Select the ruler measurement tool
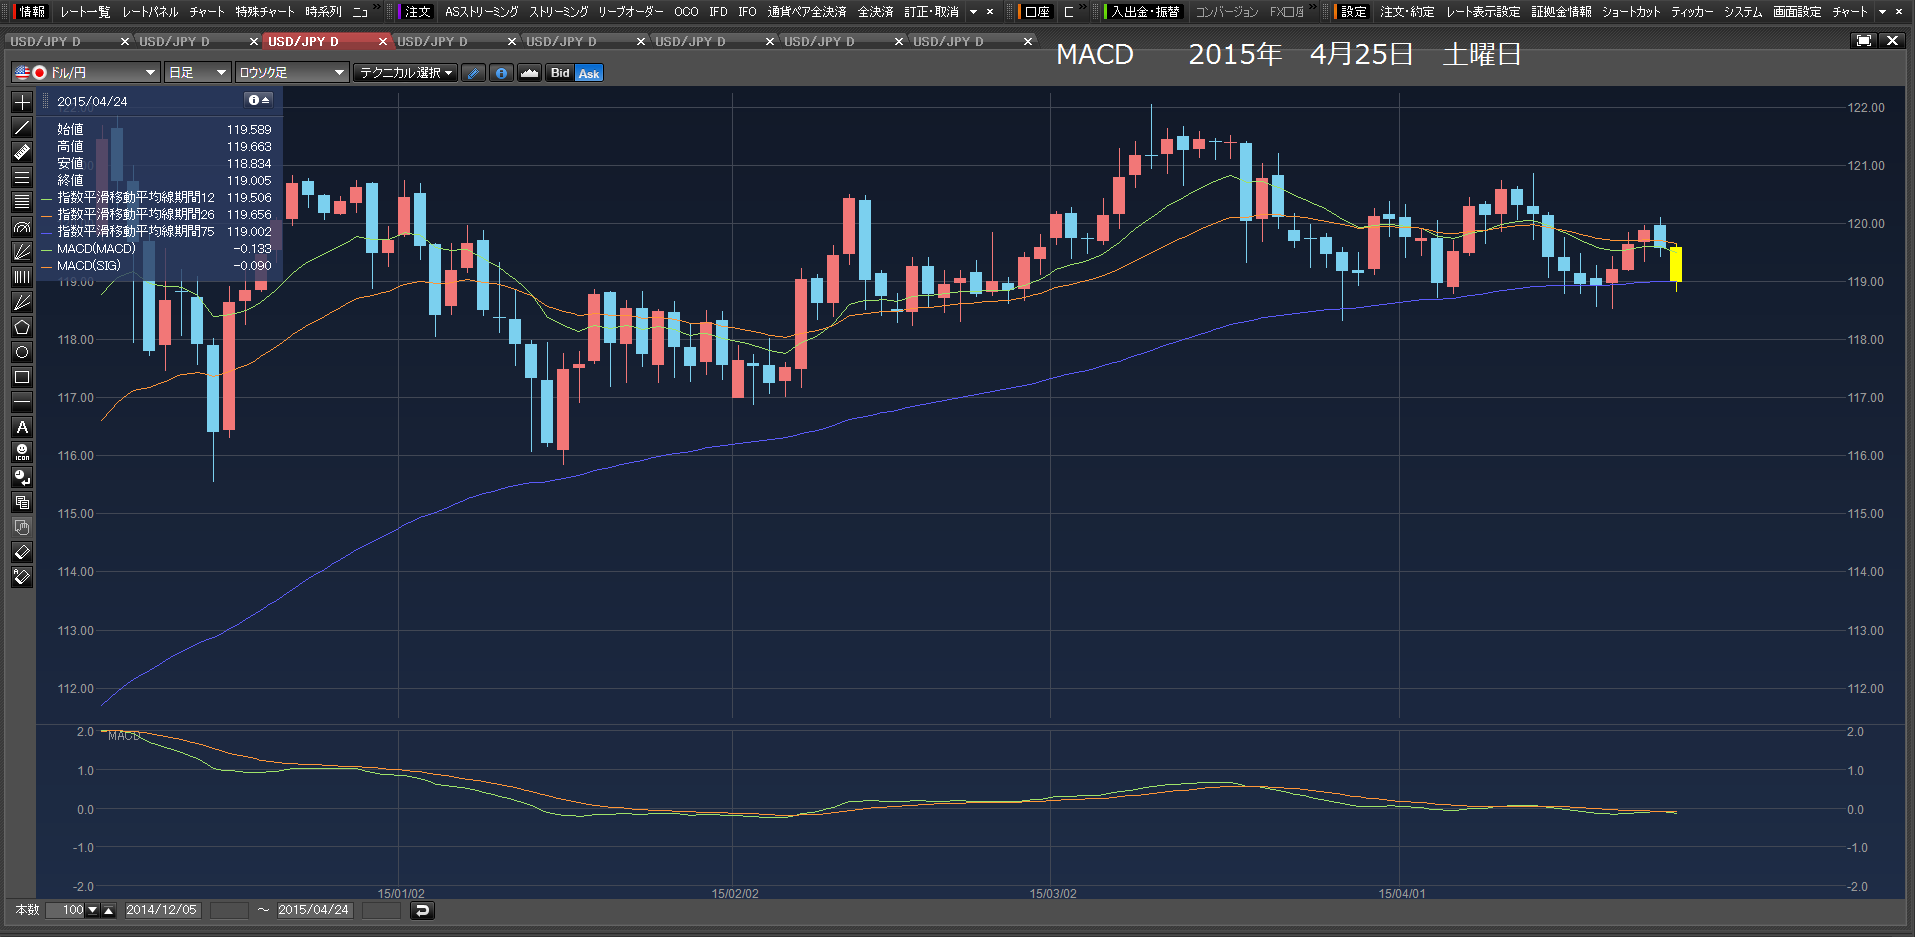The image size is (1915, 937). [x=22, y=152]
